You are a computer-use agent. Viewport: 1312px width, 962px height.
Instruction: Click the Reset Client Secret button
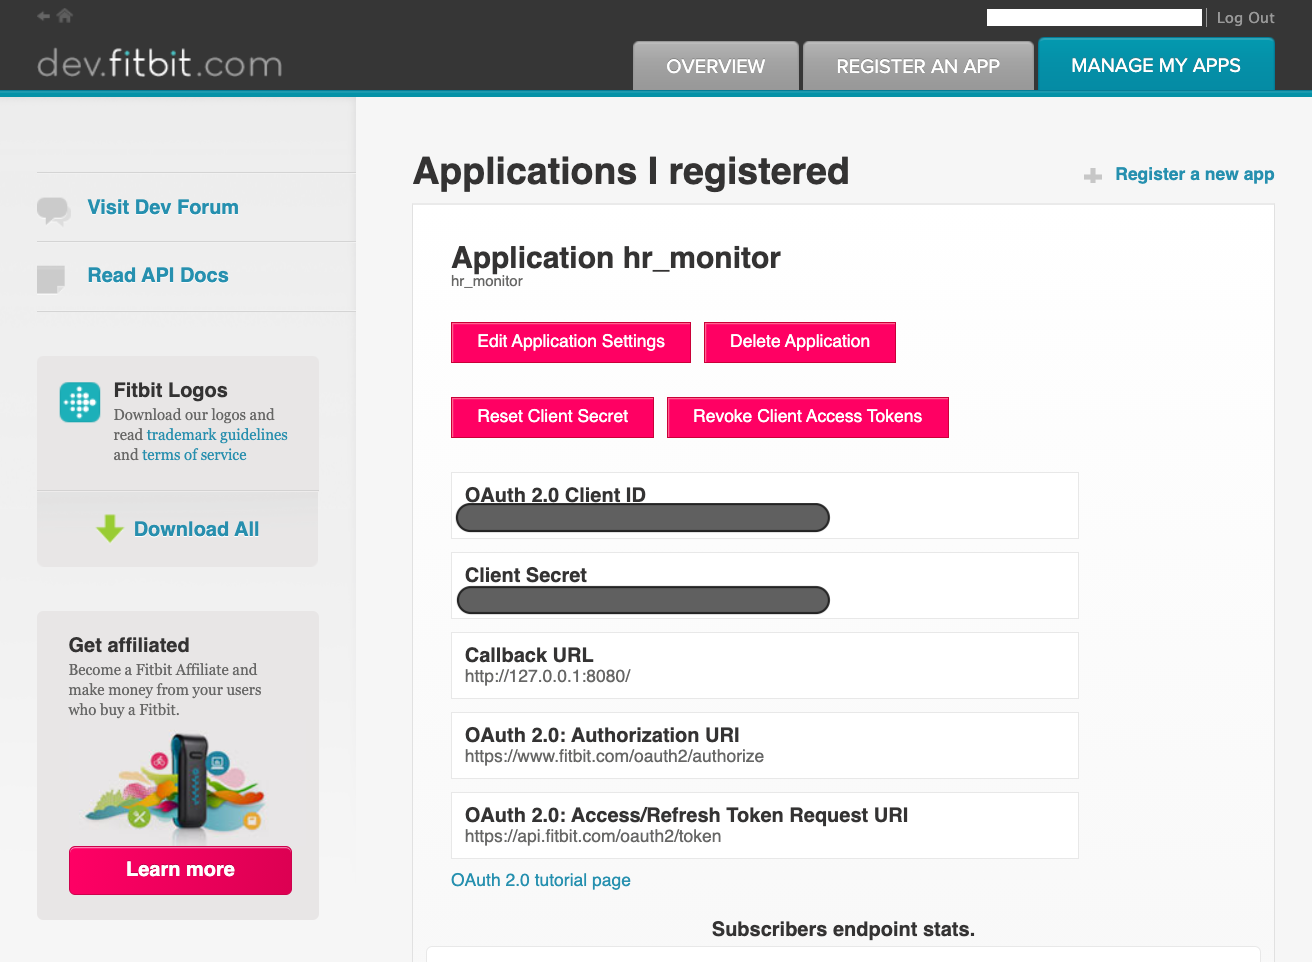(x=552, y=417)
